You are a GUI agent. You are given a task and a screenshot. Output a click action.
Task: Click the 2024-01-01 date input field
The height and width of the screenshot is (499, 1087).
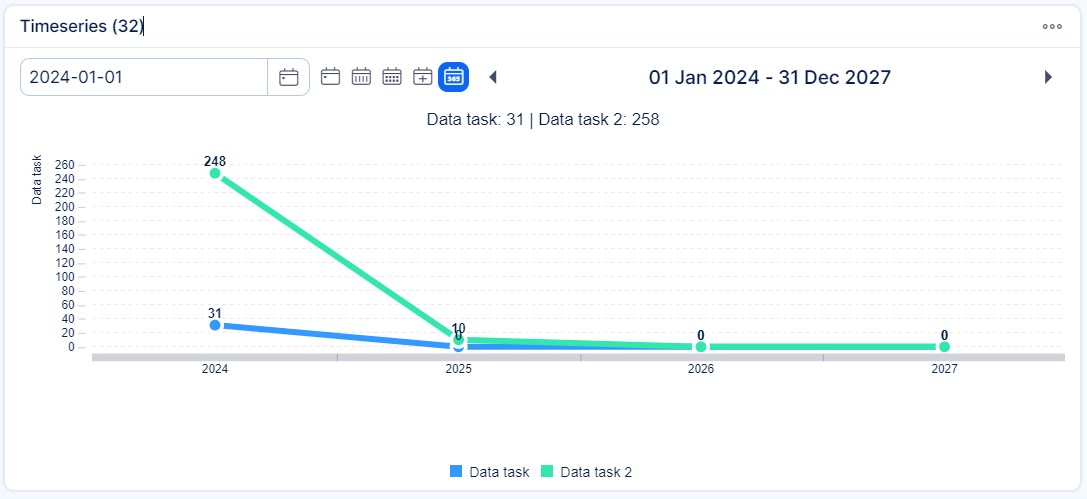(144, 77)
